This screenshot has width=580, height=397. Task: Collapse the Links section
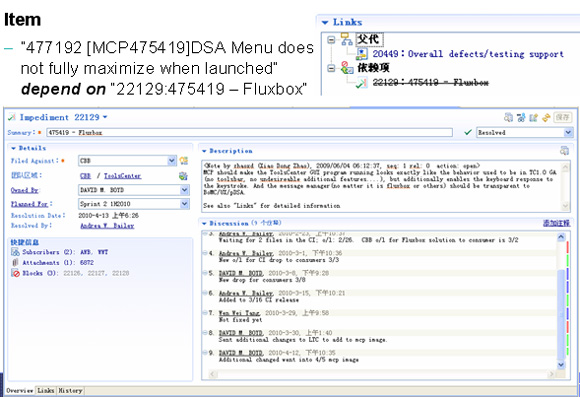[325, 23]
